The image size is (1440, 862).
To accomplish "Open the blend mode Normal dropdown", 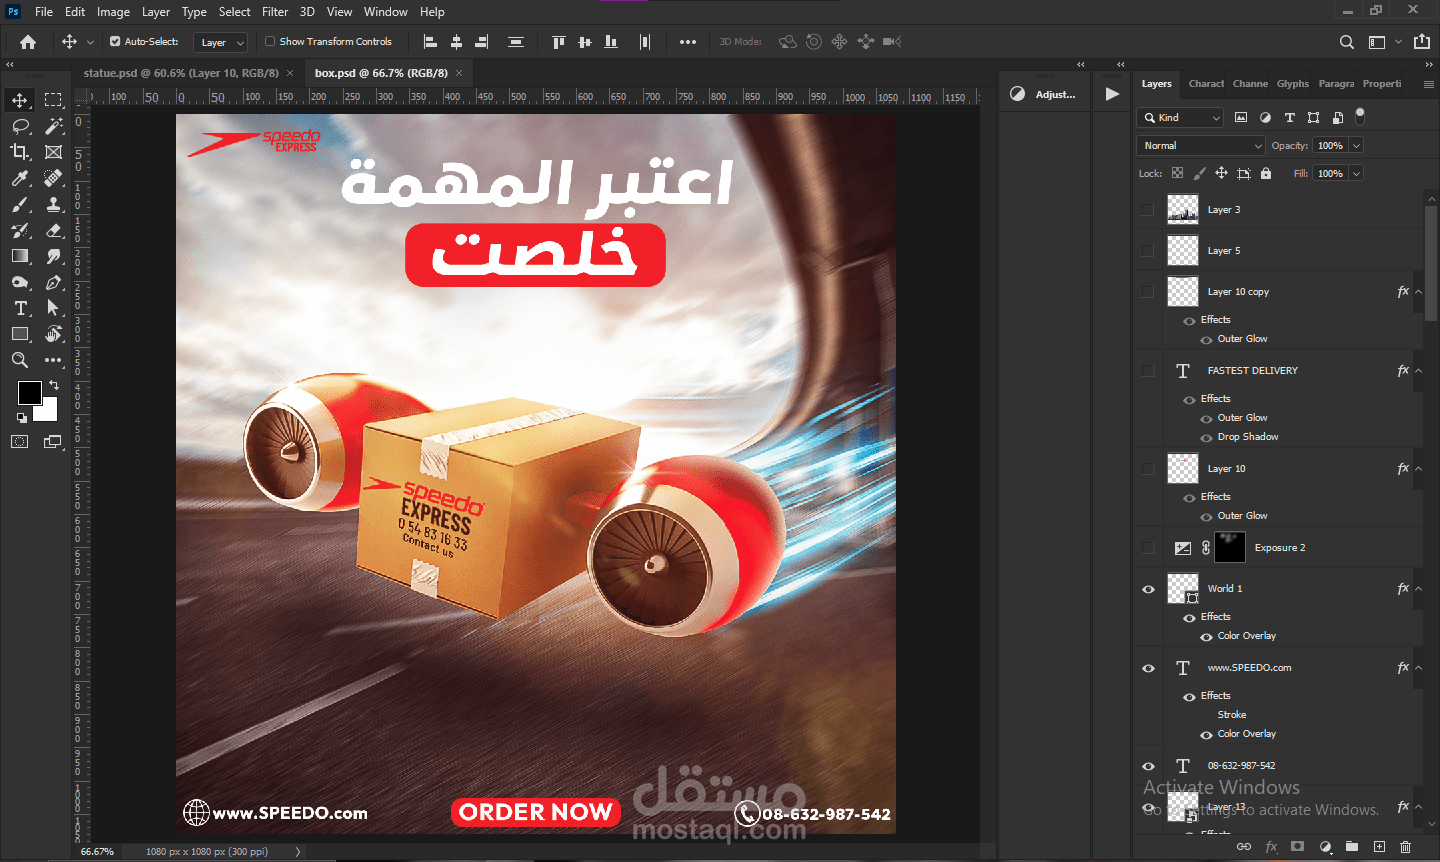I will (x=1201, y=146).
